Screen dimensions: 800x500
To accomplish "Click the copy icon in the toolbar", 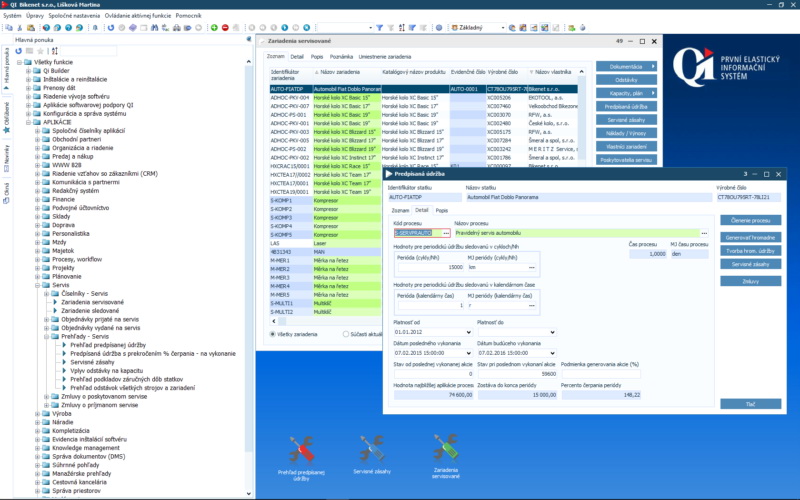I will [9, 28].
